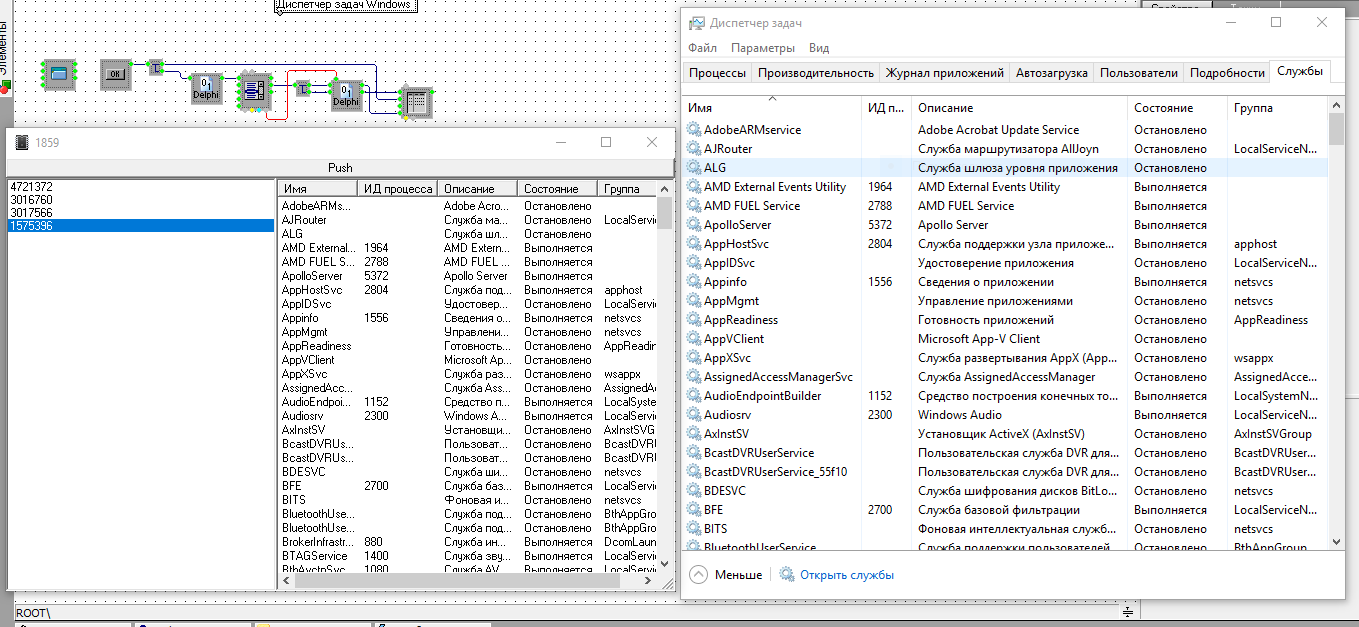The image size is (1359, 627).
Task: Click the gear icon of AJRouter in Task Manager
Action: coord(694,149)
